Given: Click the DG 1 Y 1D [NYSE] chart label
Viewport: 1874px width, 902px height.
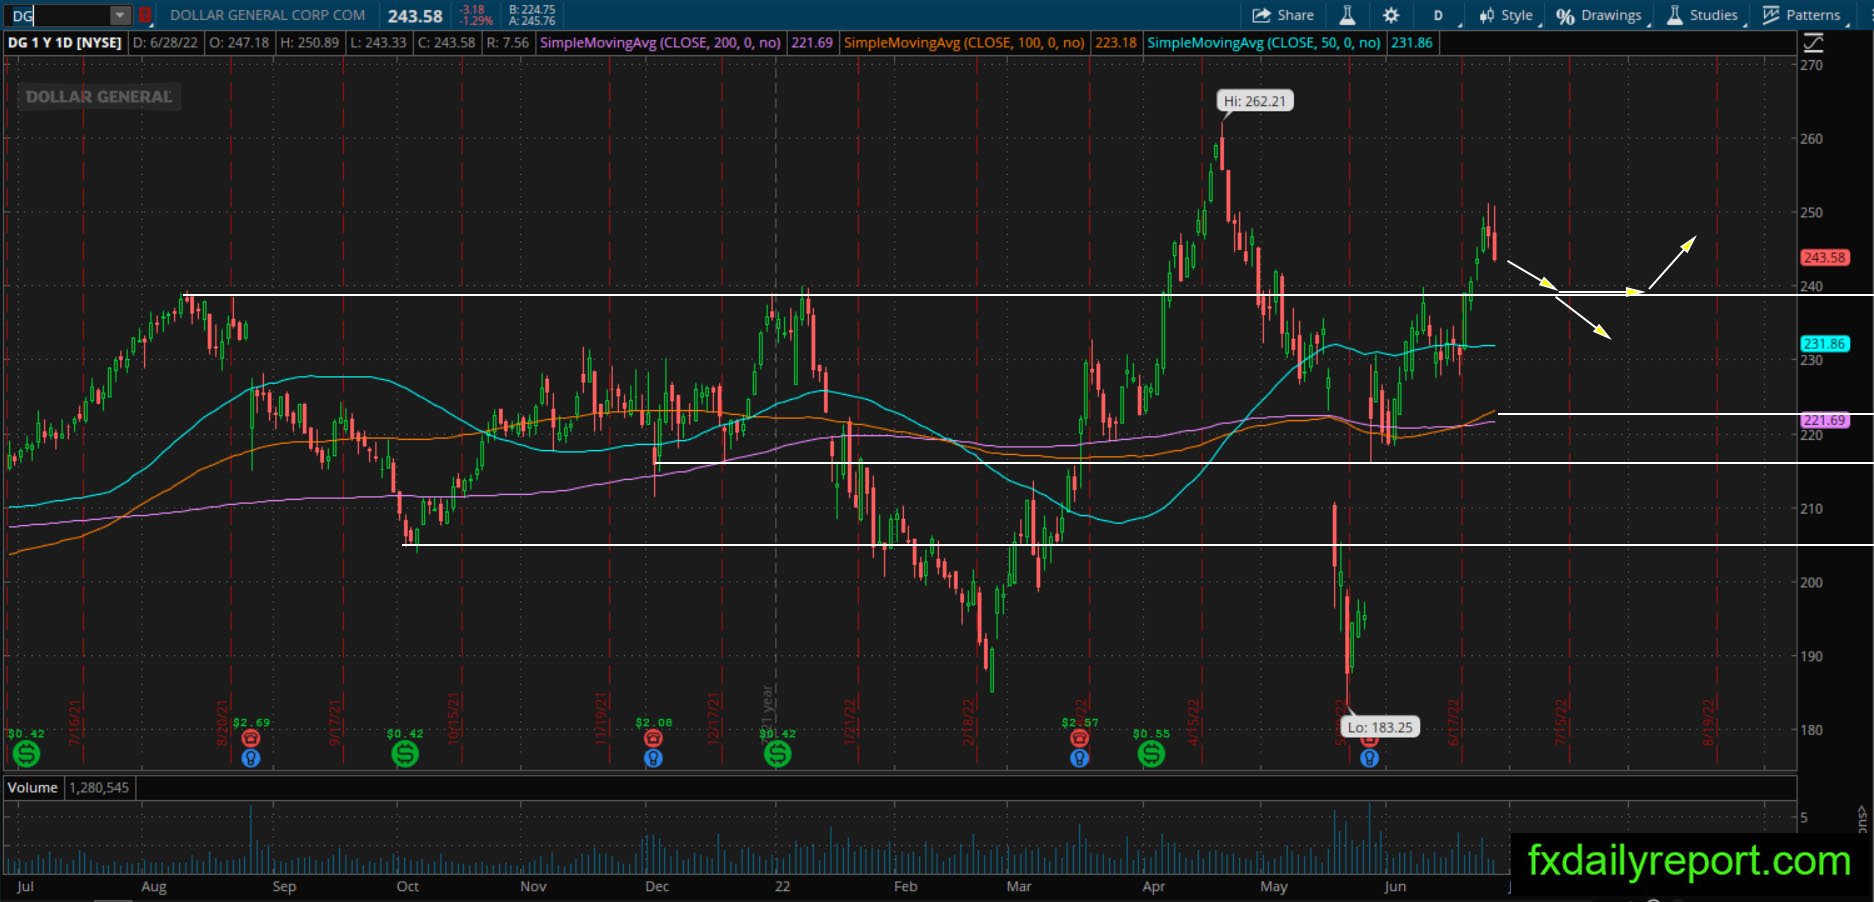Looking at the screenshot, I should click(65, 43).
